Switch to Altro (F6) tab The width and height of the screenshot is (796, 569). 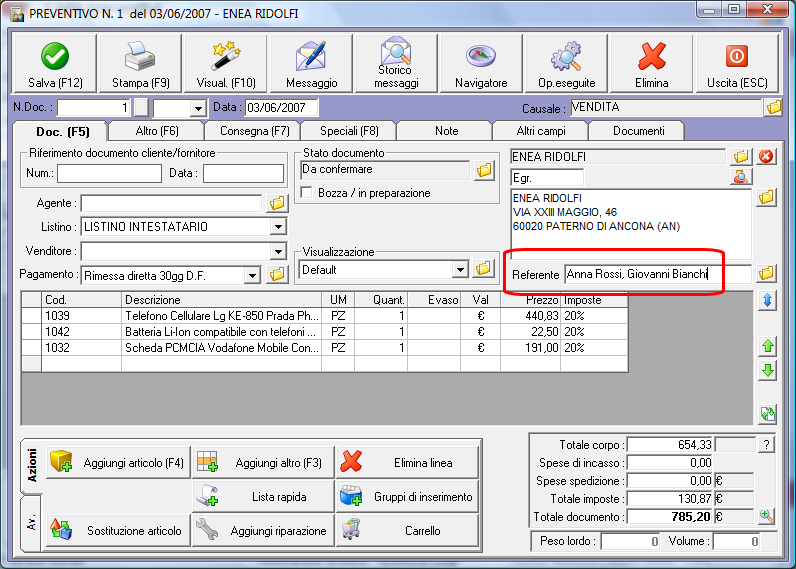(x=157, y=131)
